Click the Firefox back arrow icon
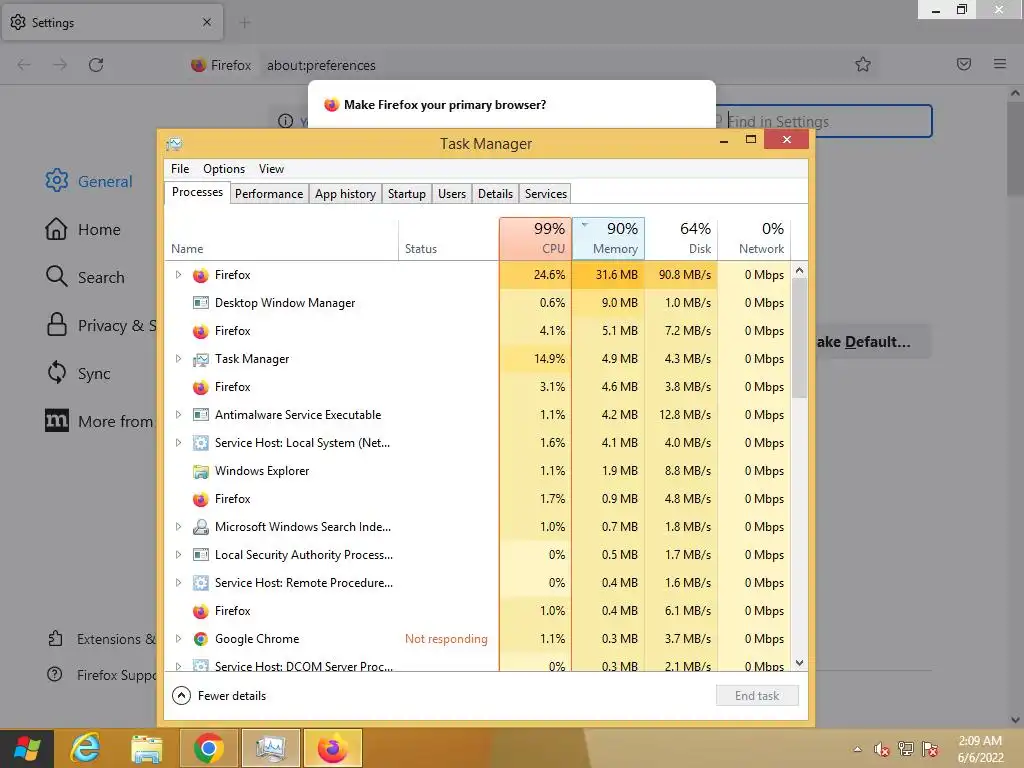Screen dimensions: 1024x768 pyautogui.click(x=24, y=65)
